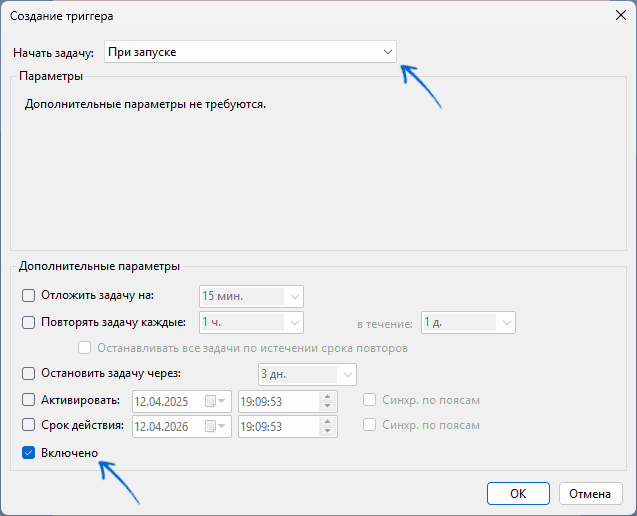Viewport: 637px width, 516px height.
Task: Expand the Начать задачу dropdown list
Action: (387, 52)
